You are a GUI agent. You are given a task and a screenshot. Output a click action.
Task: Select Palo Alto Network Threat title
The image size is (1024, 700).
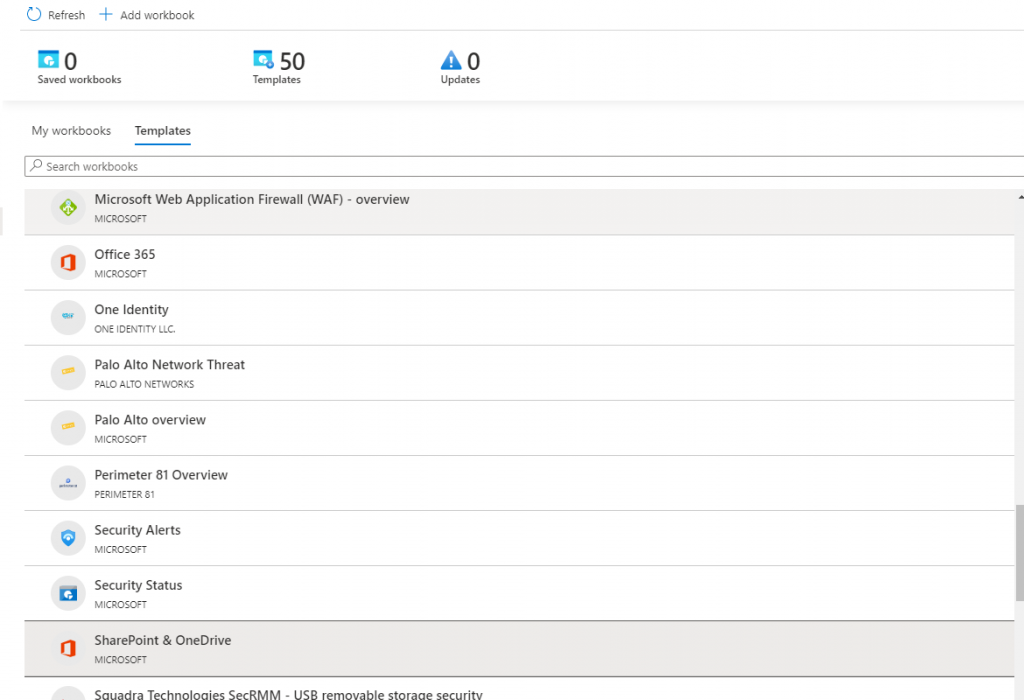pos(170,364)
